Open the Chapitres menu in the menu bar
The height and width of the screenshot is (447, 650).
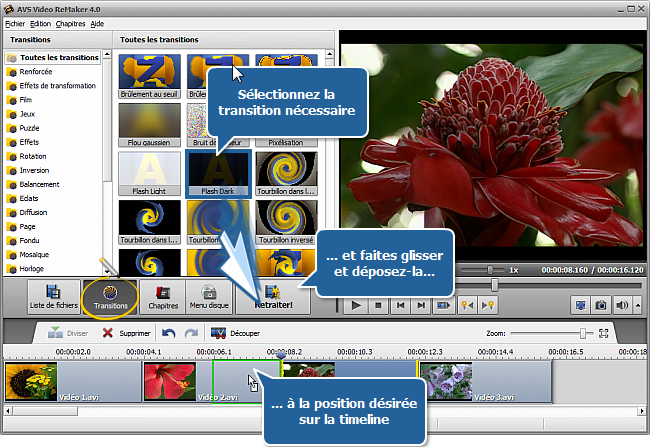pyautogui.click(x=70, y=22)
